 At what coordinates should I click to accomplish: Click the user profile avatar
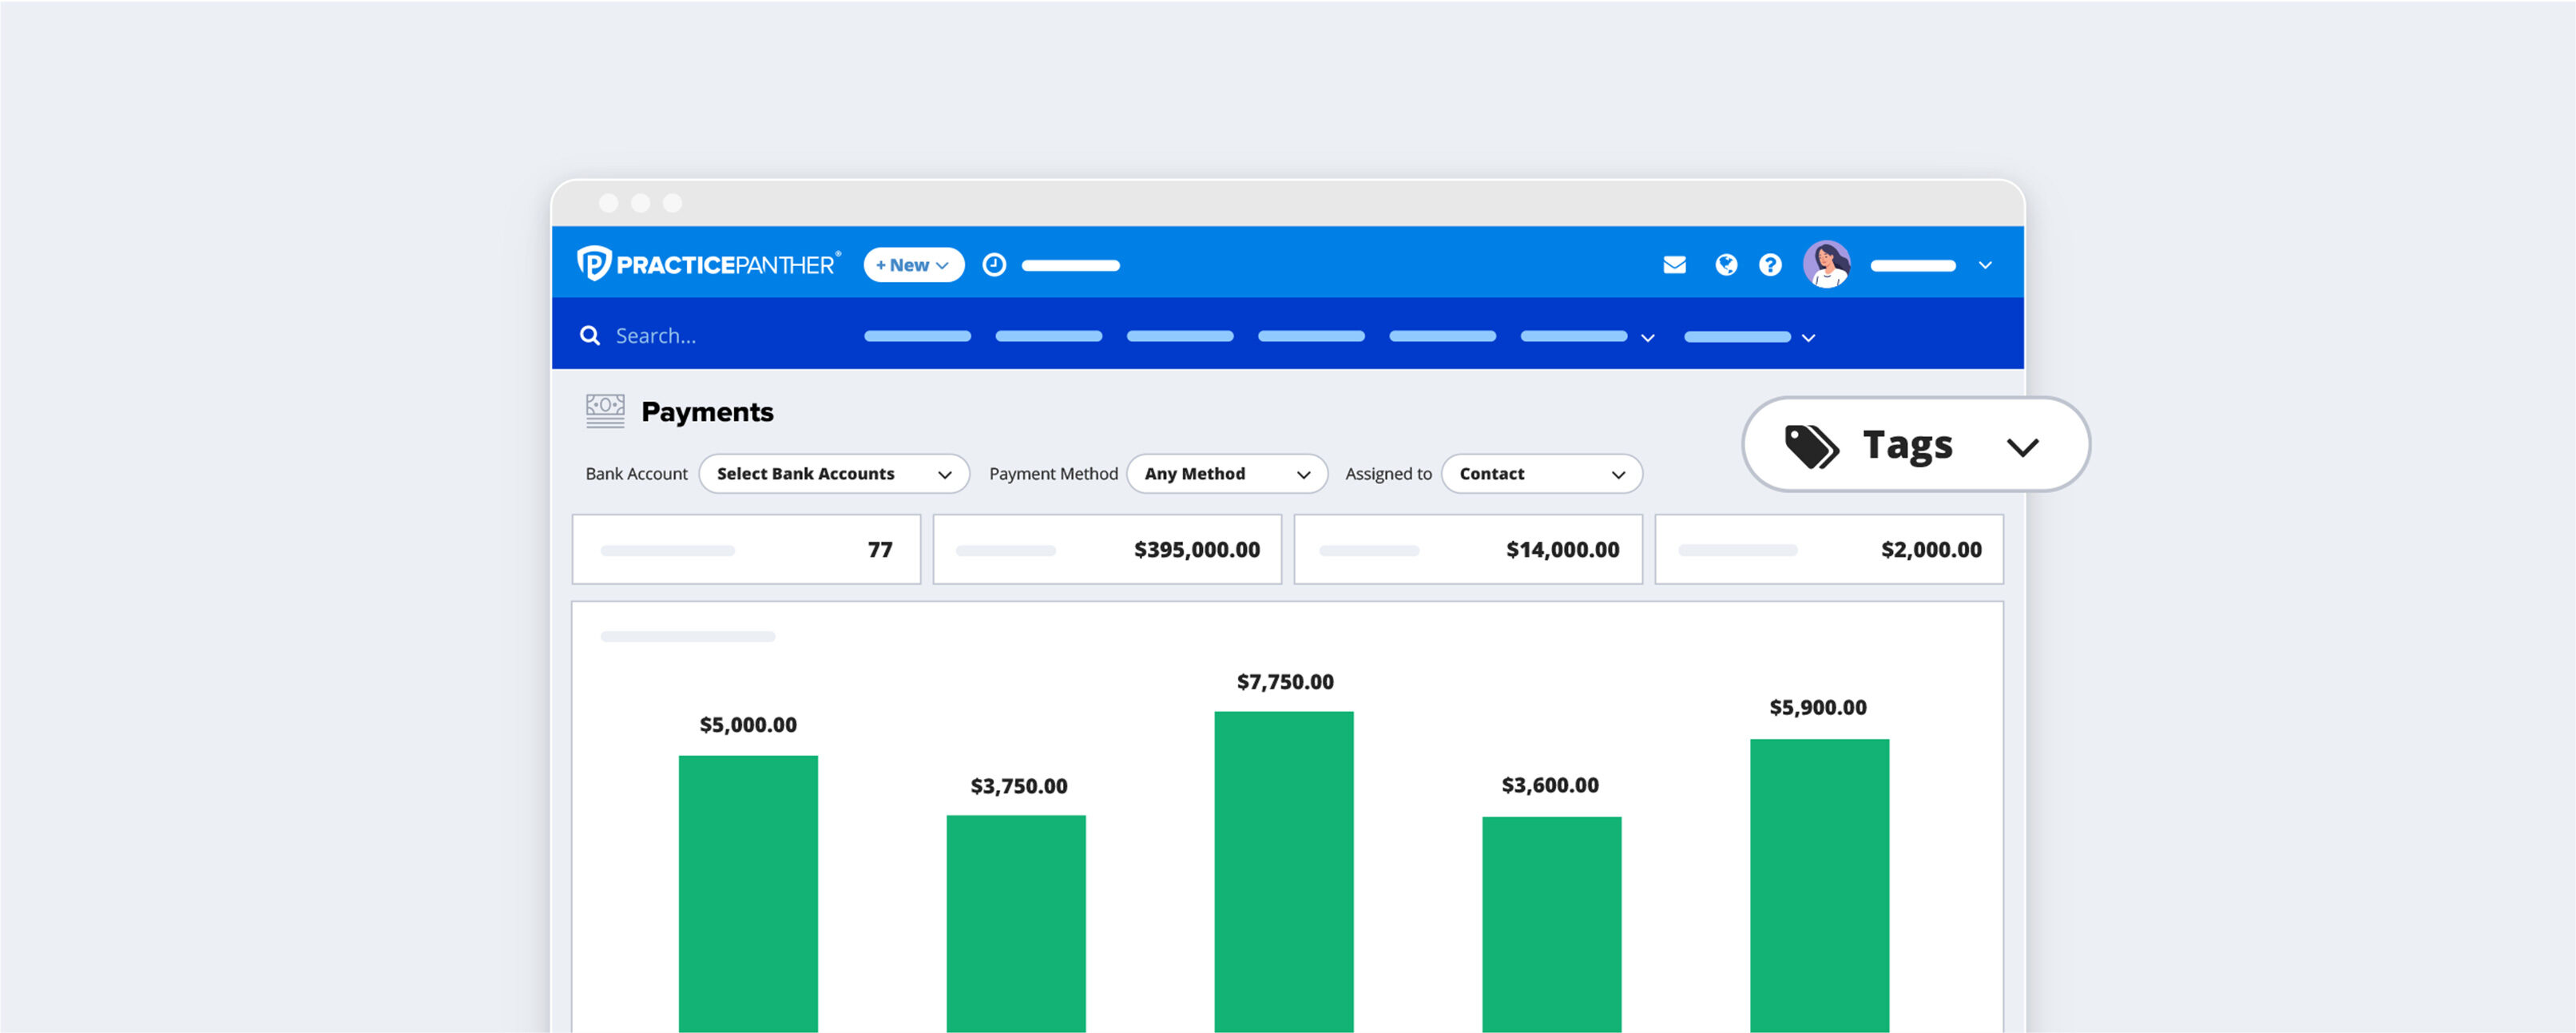click(x=1826, y=265)
